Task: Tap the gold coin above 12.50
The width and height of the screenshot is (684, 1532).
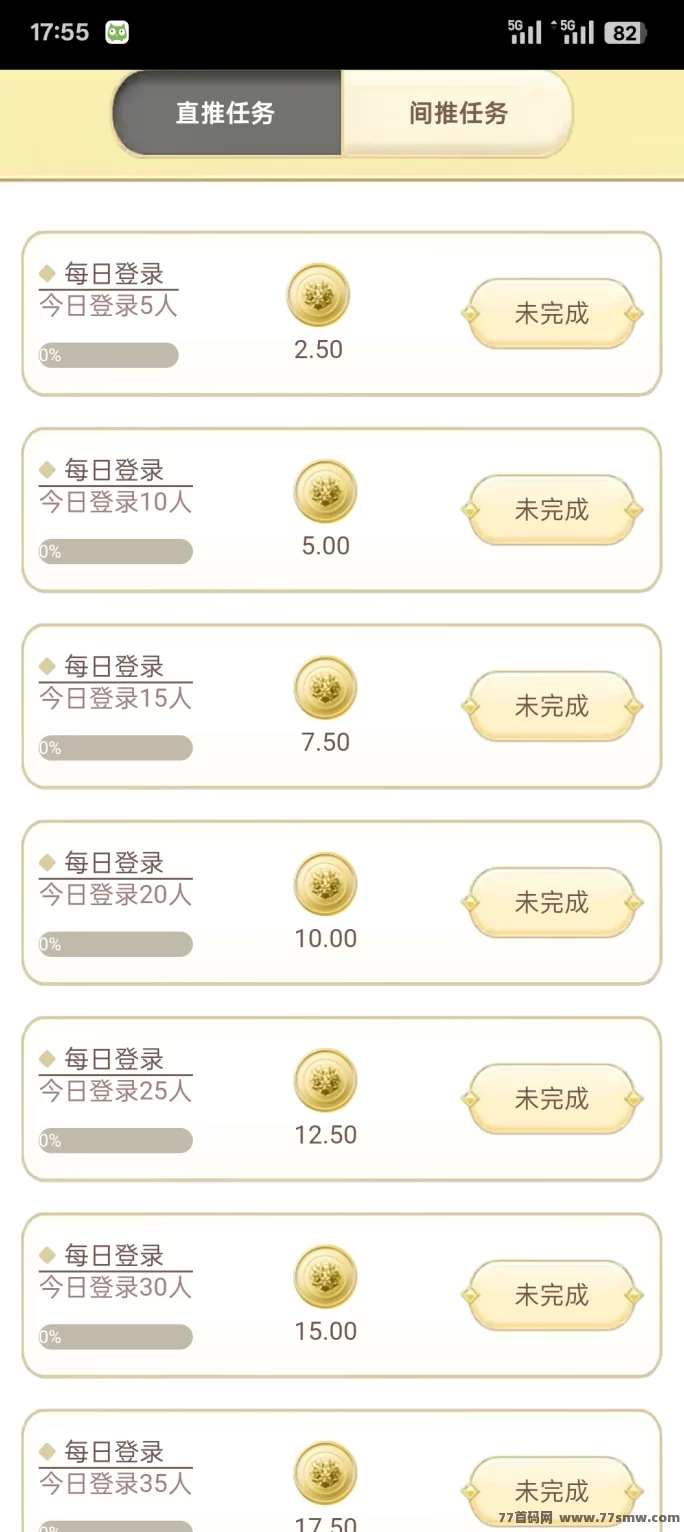Action: coord(325,1080)
